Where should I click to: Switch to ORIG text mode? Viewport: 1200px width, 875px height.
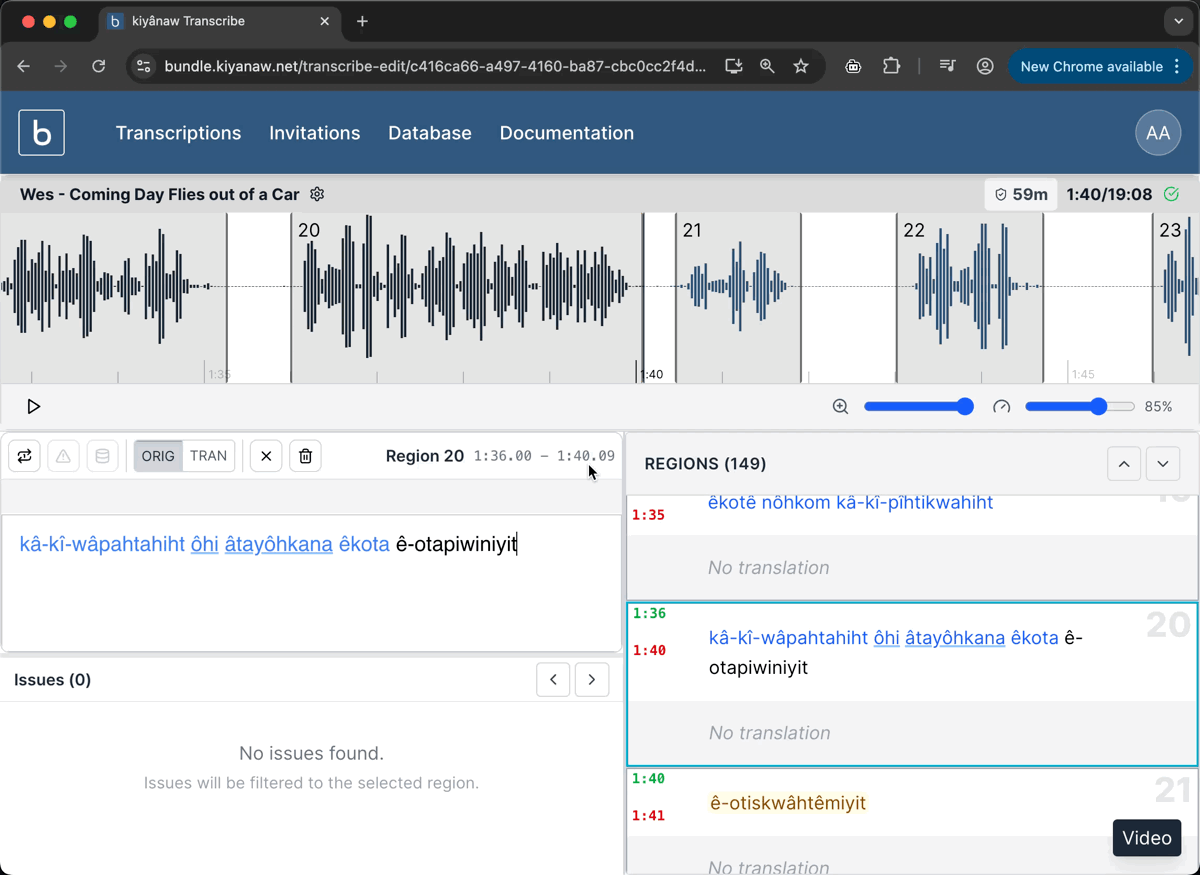click(x=158, y=456)
